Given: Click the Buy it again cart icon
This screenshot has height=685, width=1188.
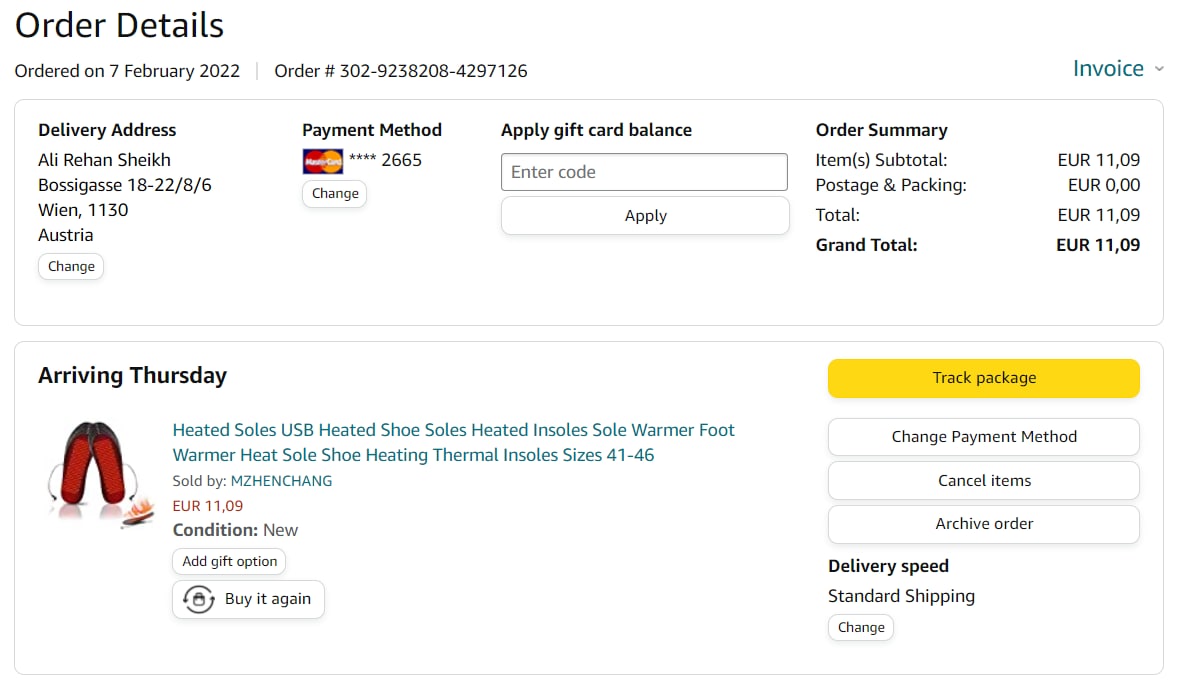Looking at the screenshot, I should (x=199, y=599).
